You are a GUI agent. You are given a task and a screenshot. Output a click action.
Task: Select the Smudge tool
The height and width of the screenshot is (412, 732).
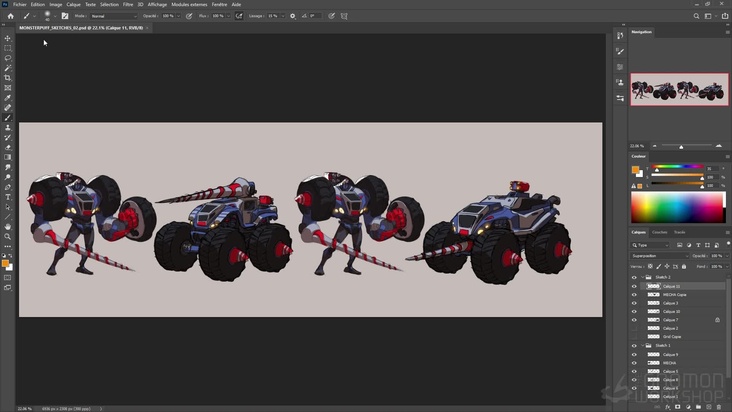(x=7, y=167)
